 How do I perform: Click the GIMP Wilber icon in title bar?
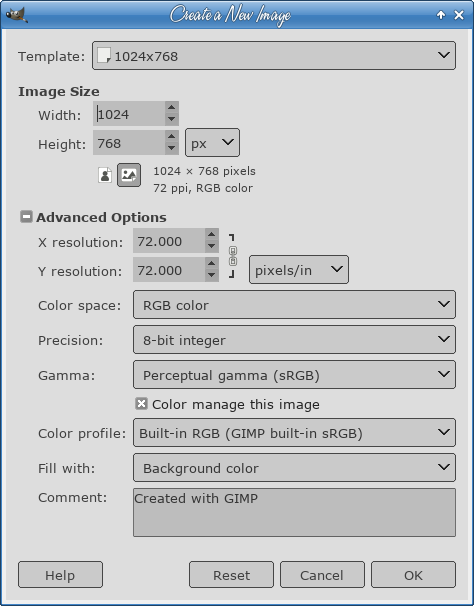(x=17, y=15)
